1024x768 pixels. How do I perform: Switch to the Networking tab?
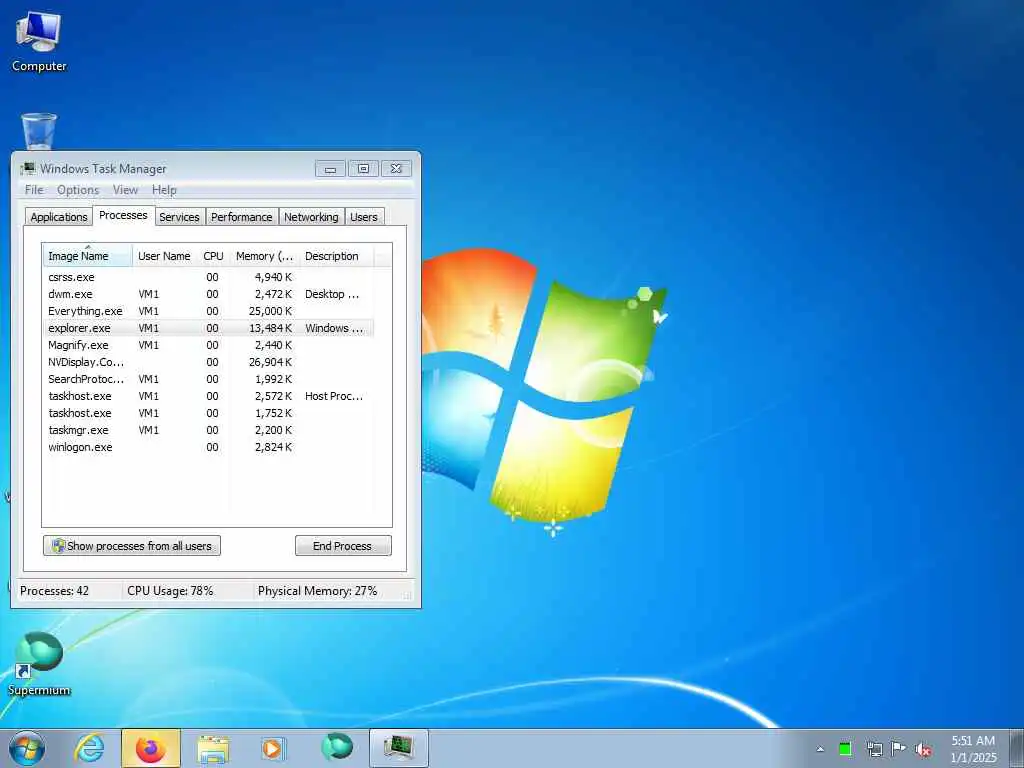[312, 217]
